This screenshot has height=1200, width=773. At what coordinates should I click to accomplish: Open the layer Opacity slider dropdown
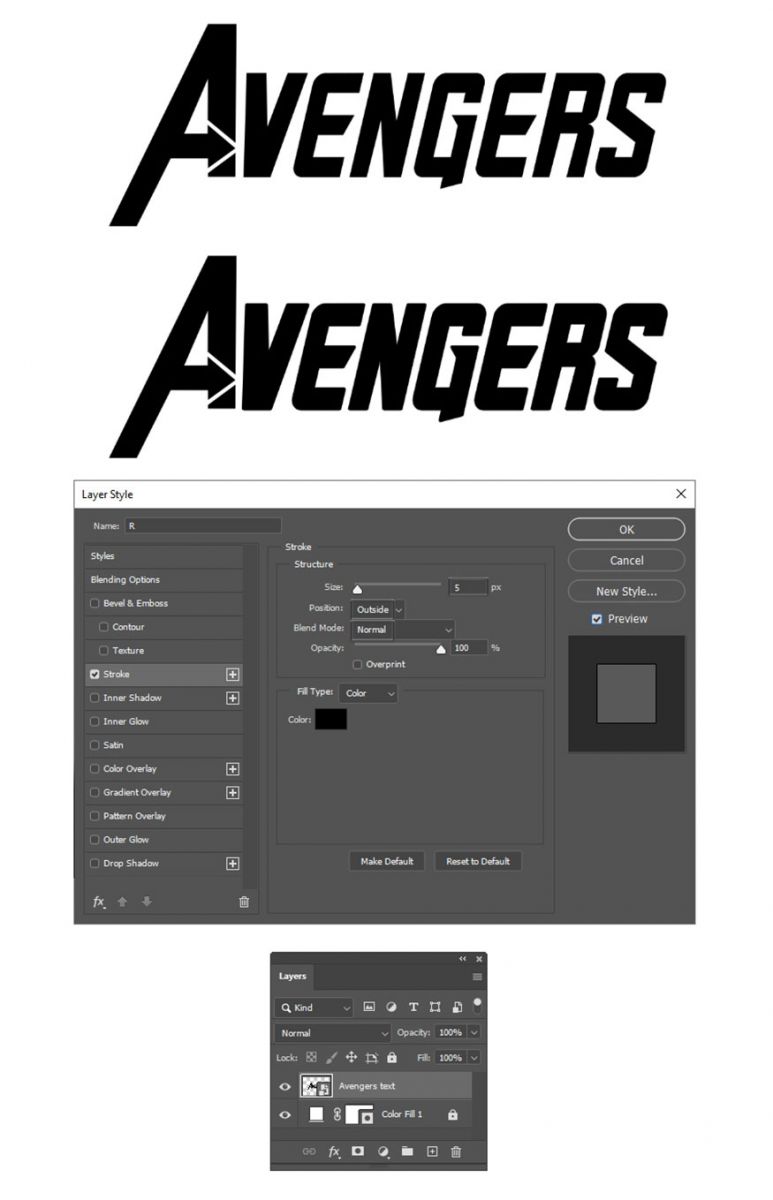point(474,1033)
